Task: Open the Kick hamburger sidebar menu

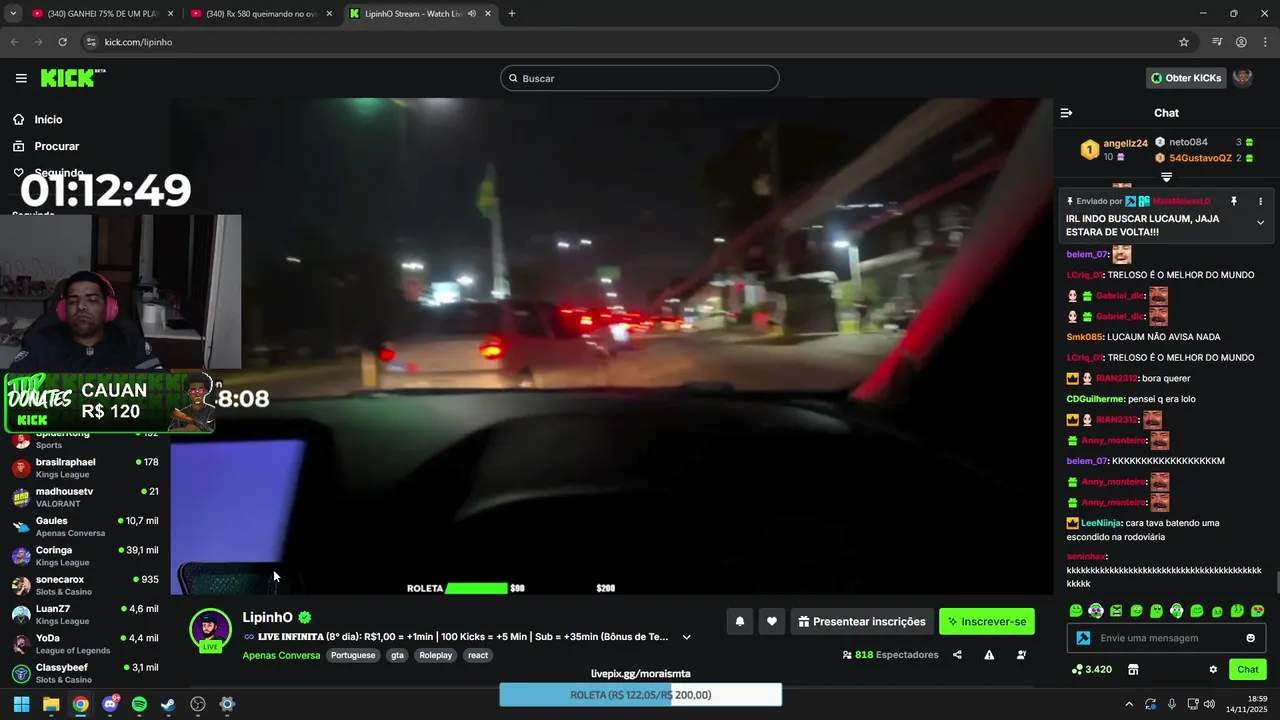Action: (21, 78)
